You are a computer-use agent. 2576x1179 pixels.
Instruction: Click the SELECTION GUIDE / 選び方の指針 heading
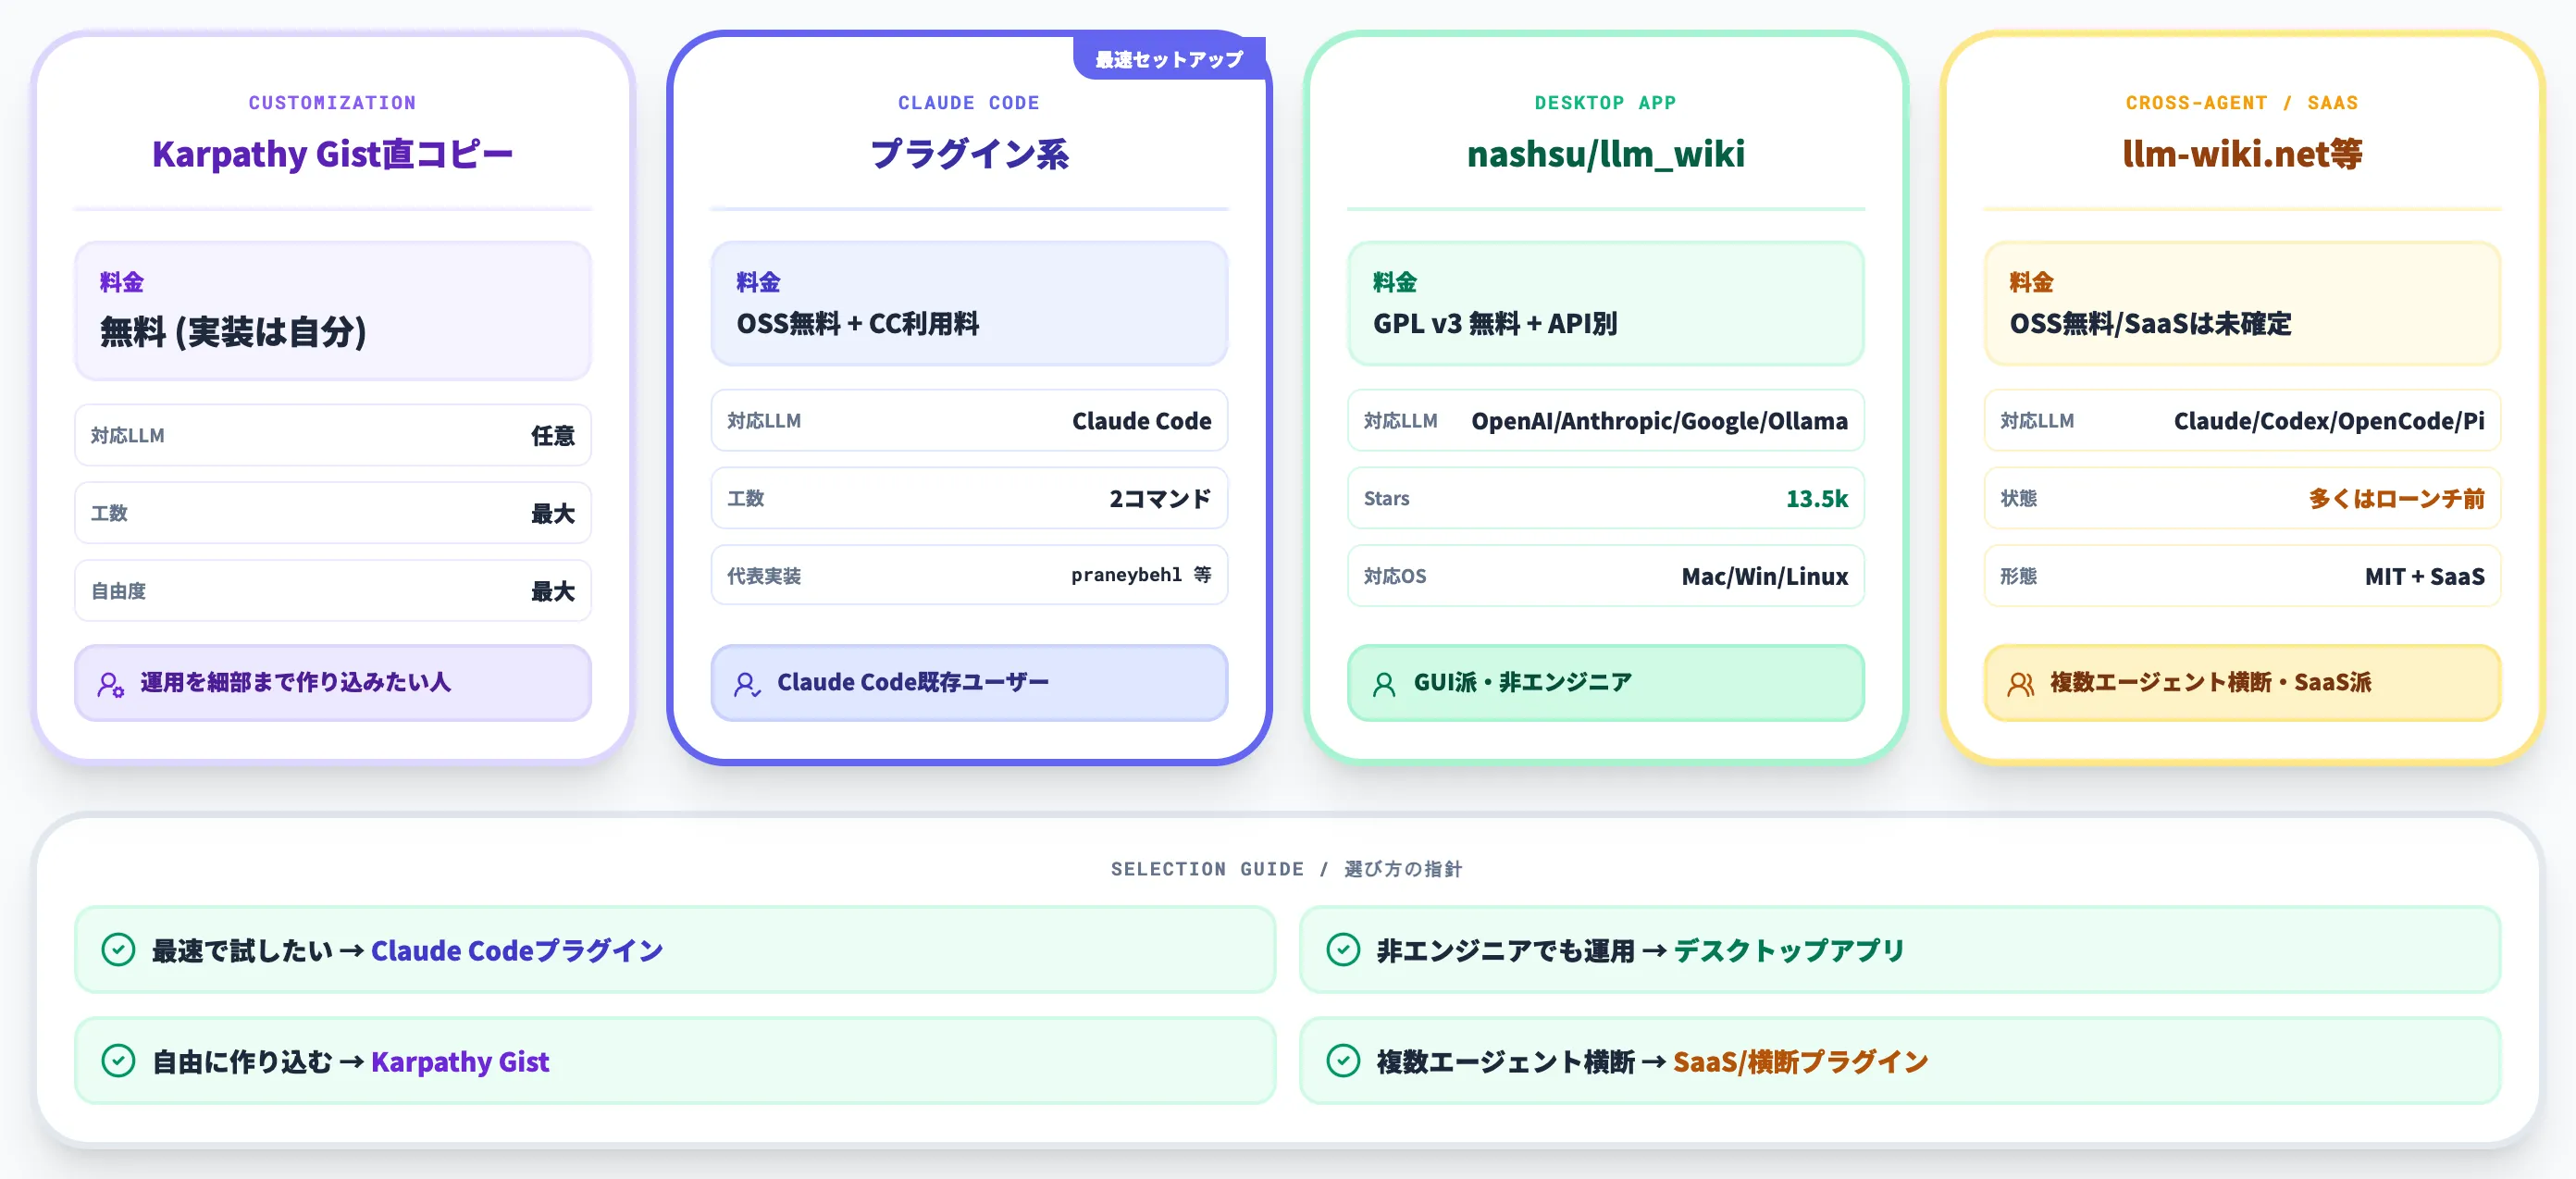click(x=1287, y=869)
